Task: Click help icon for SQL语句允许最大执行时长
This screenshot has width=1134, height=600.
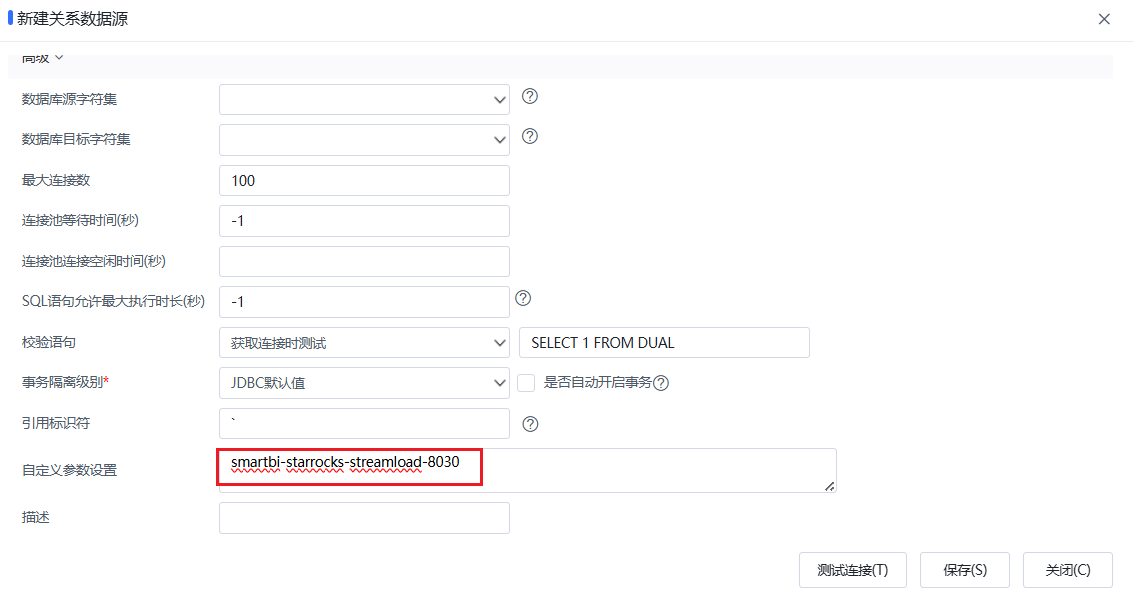Action: coord(523,298)
